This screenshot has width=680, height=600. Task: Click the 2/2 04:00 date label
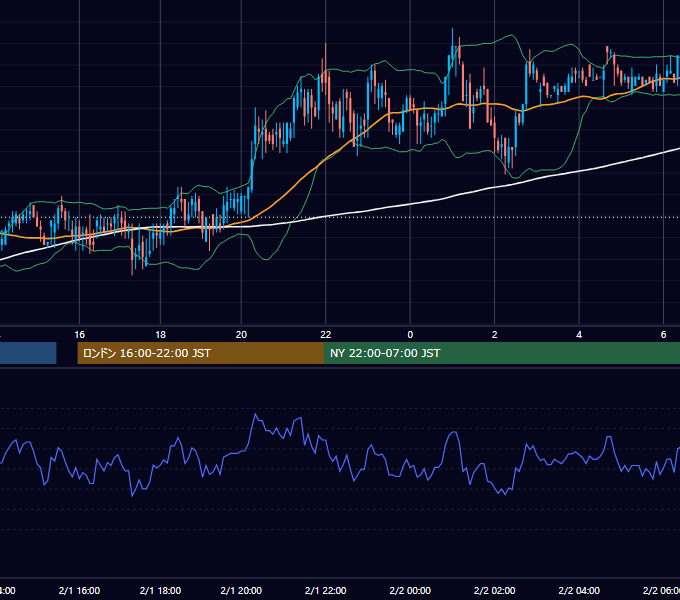(579, 590)
